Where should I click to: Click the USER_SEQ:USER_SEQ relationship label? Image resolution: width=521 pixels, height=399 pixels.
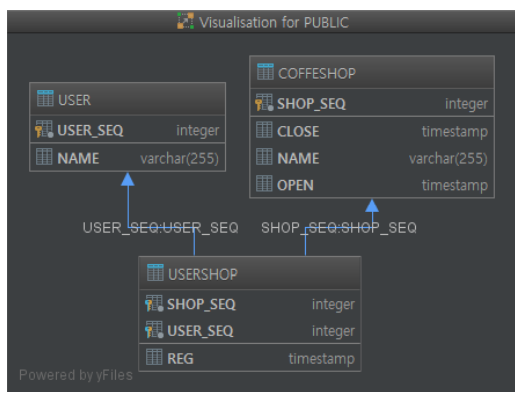160,228
